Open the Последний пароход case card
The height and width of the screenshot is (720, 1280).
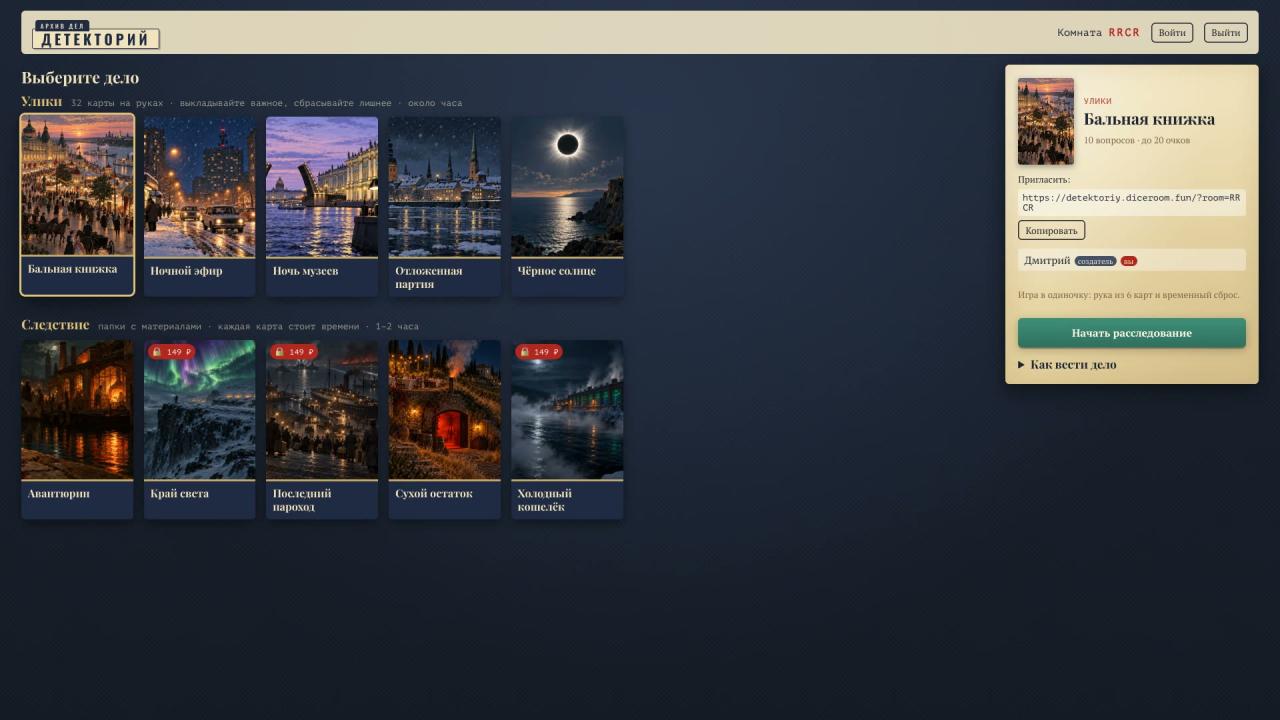322,429
